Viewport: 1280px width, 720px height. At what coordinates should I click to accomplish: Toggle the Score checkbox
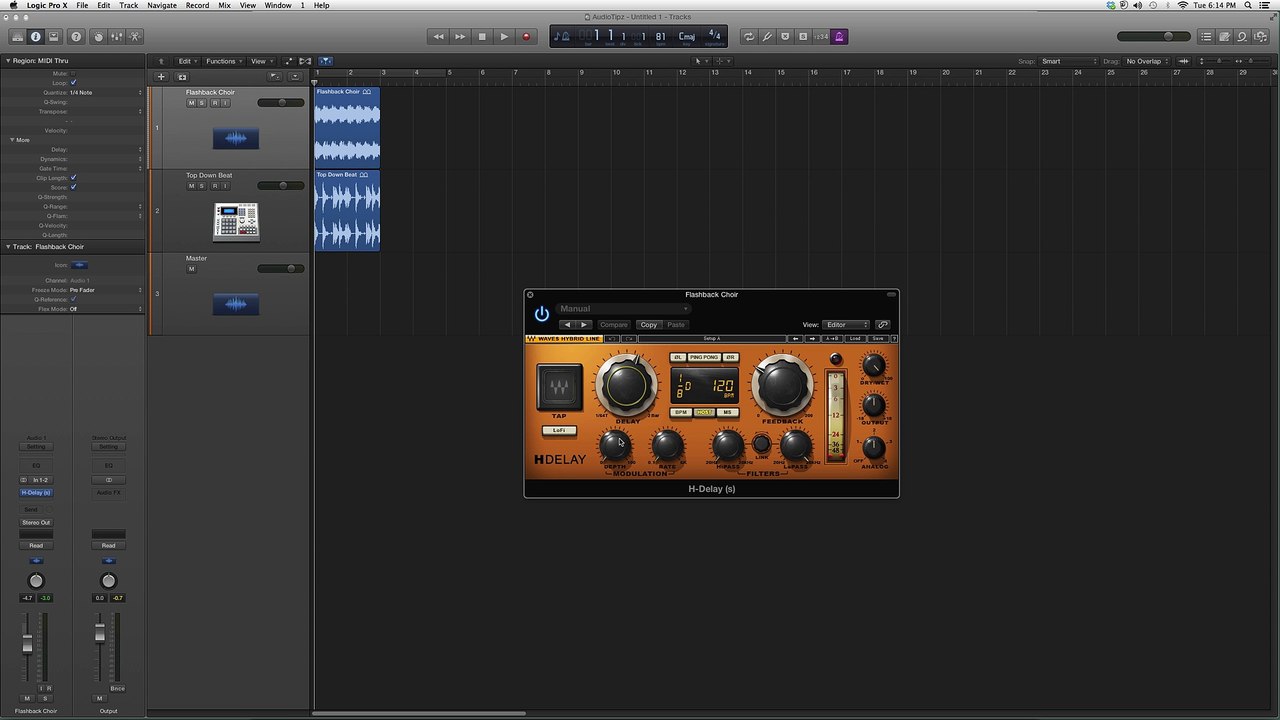coord(73,187)
